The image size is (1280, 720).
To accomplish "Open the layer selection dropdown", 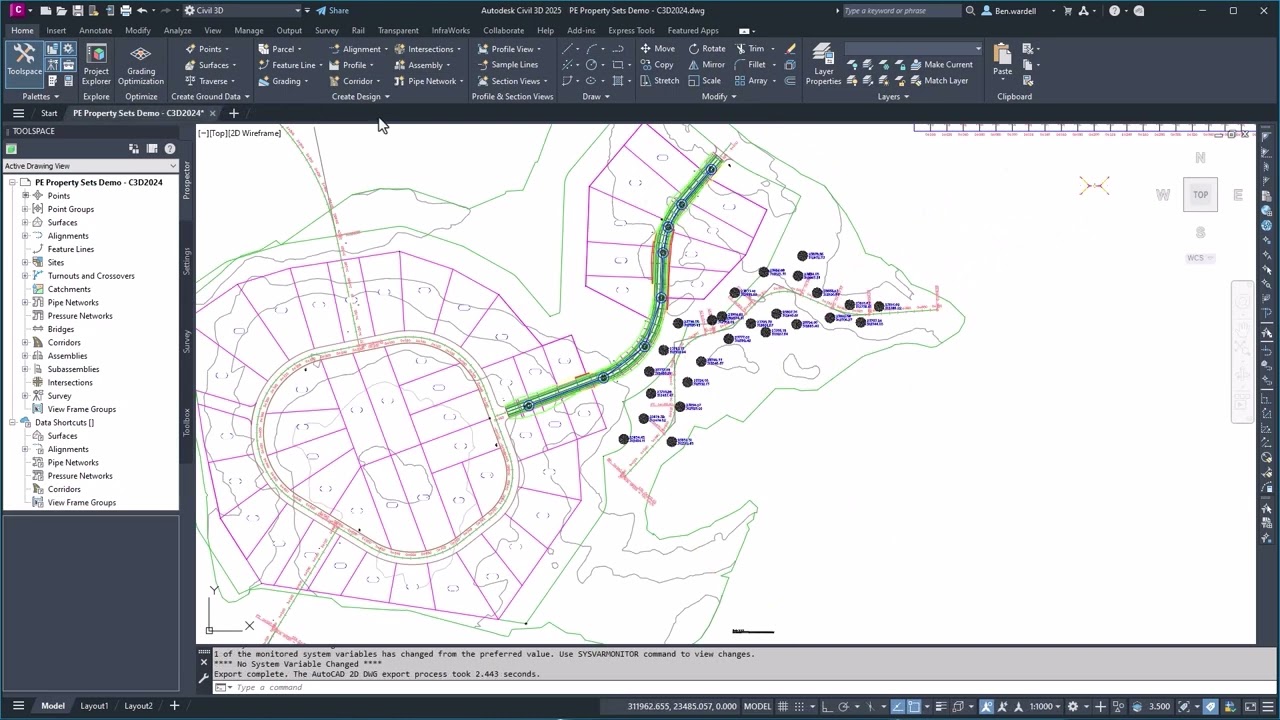I will pyautogui.click(x=915, y=48).
